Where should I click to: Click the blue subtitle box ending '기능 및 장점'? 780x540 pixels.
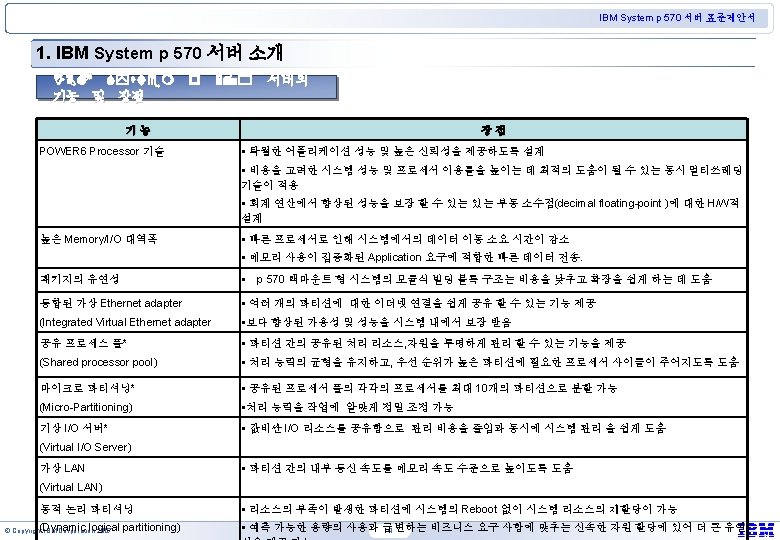point(187,88)
